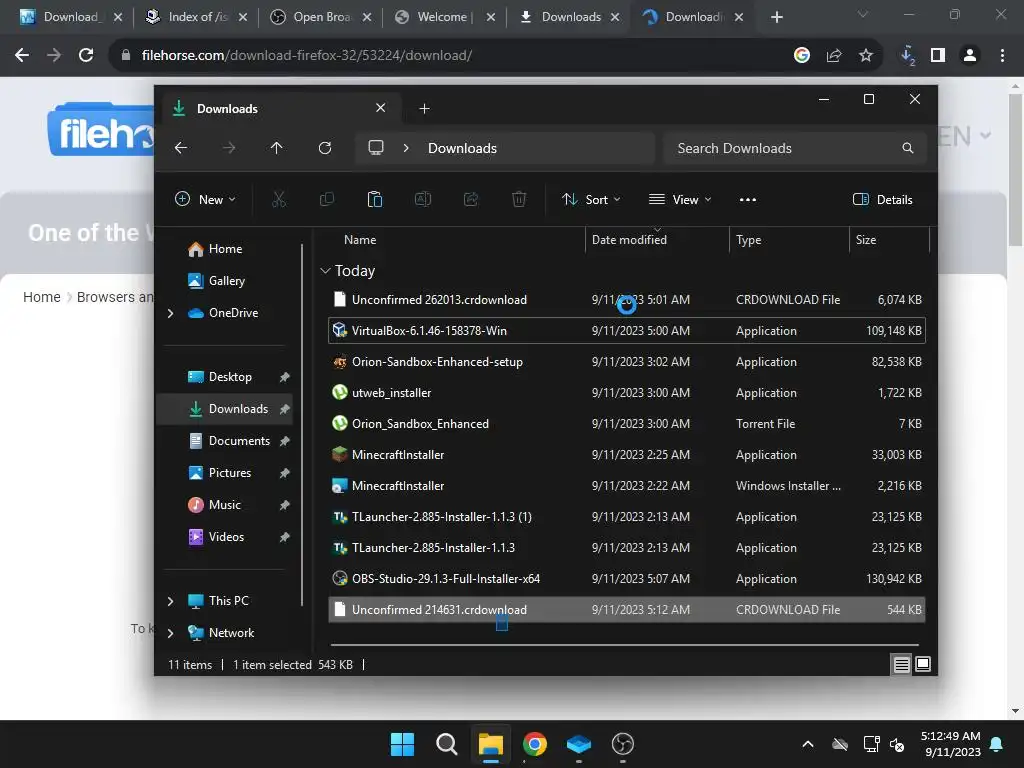Open the New dropdown
The width and height of the screenshot is (1024, 768).
(x=206, y=199)
